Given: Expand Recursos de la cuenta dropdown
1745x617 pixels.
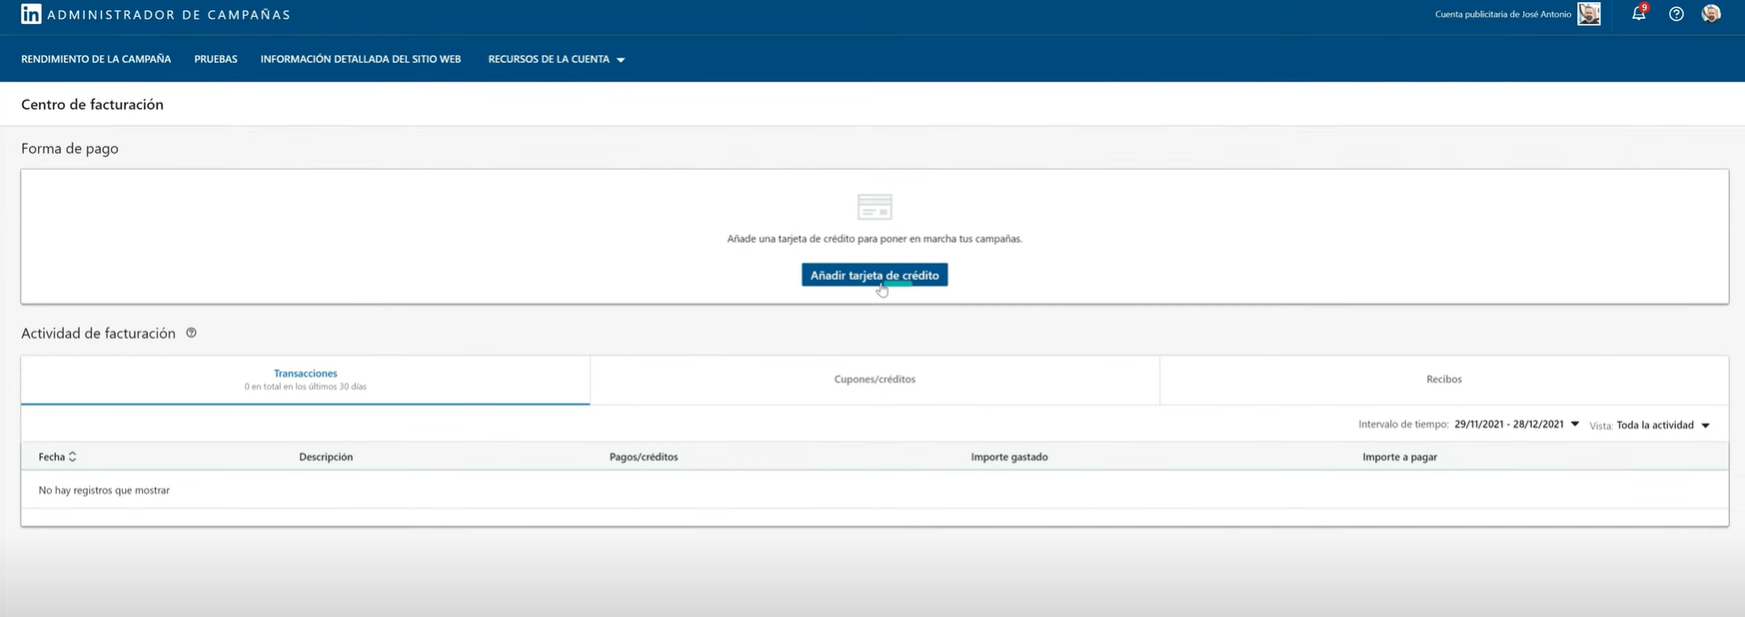Looking at the screenshot, I should coord(556,59).
